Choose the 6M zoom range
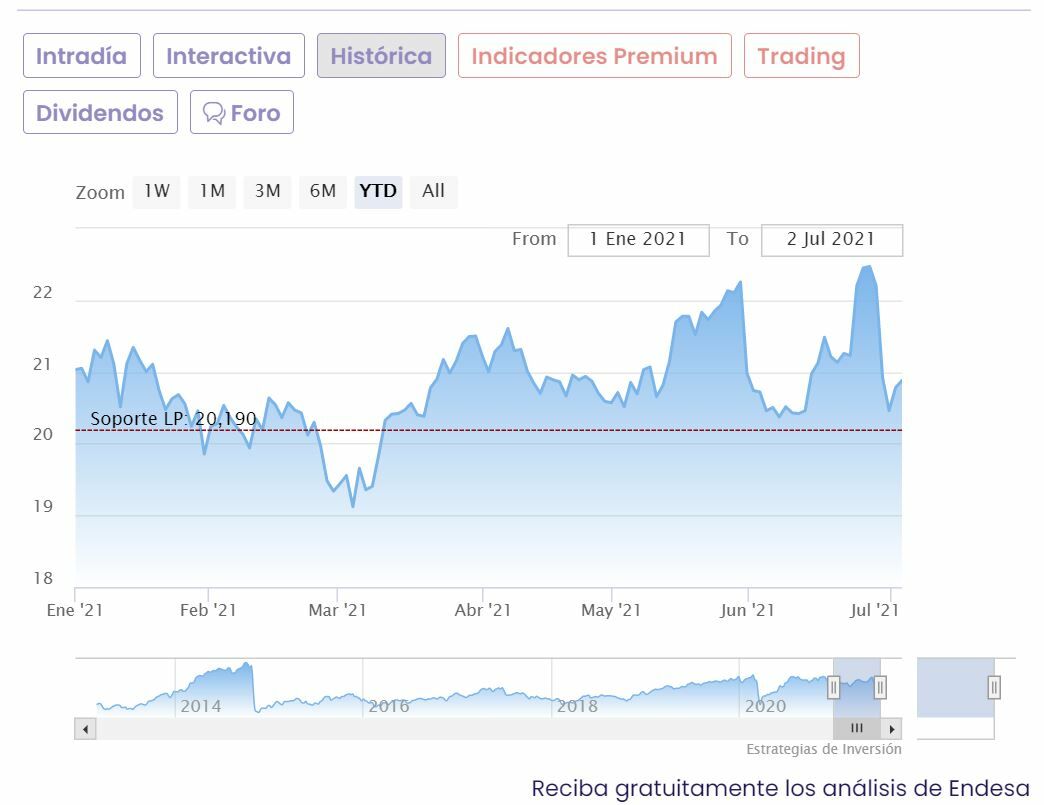This screenshot has width=1044, height=805. [x=322, y=191]
